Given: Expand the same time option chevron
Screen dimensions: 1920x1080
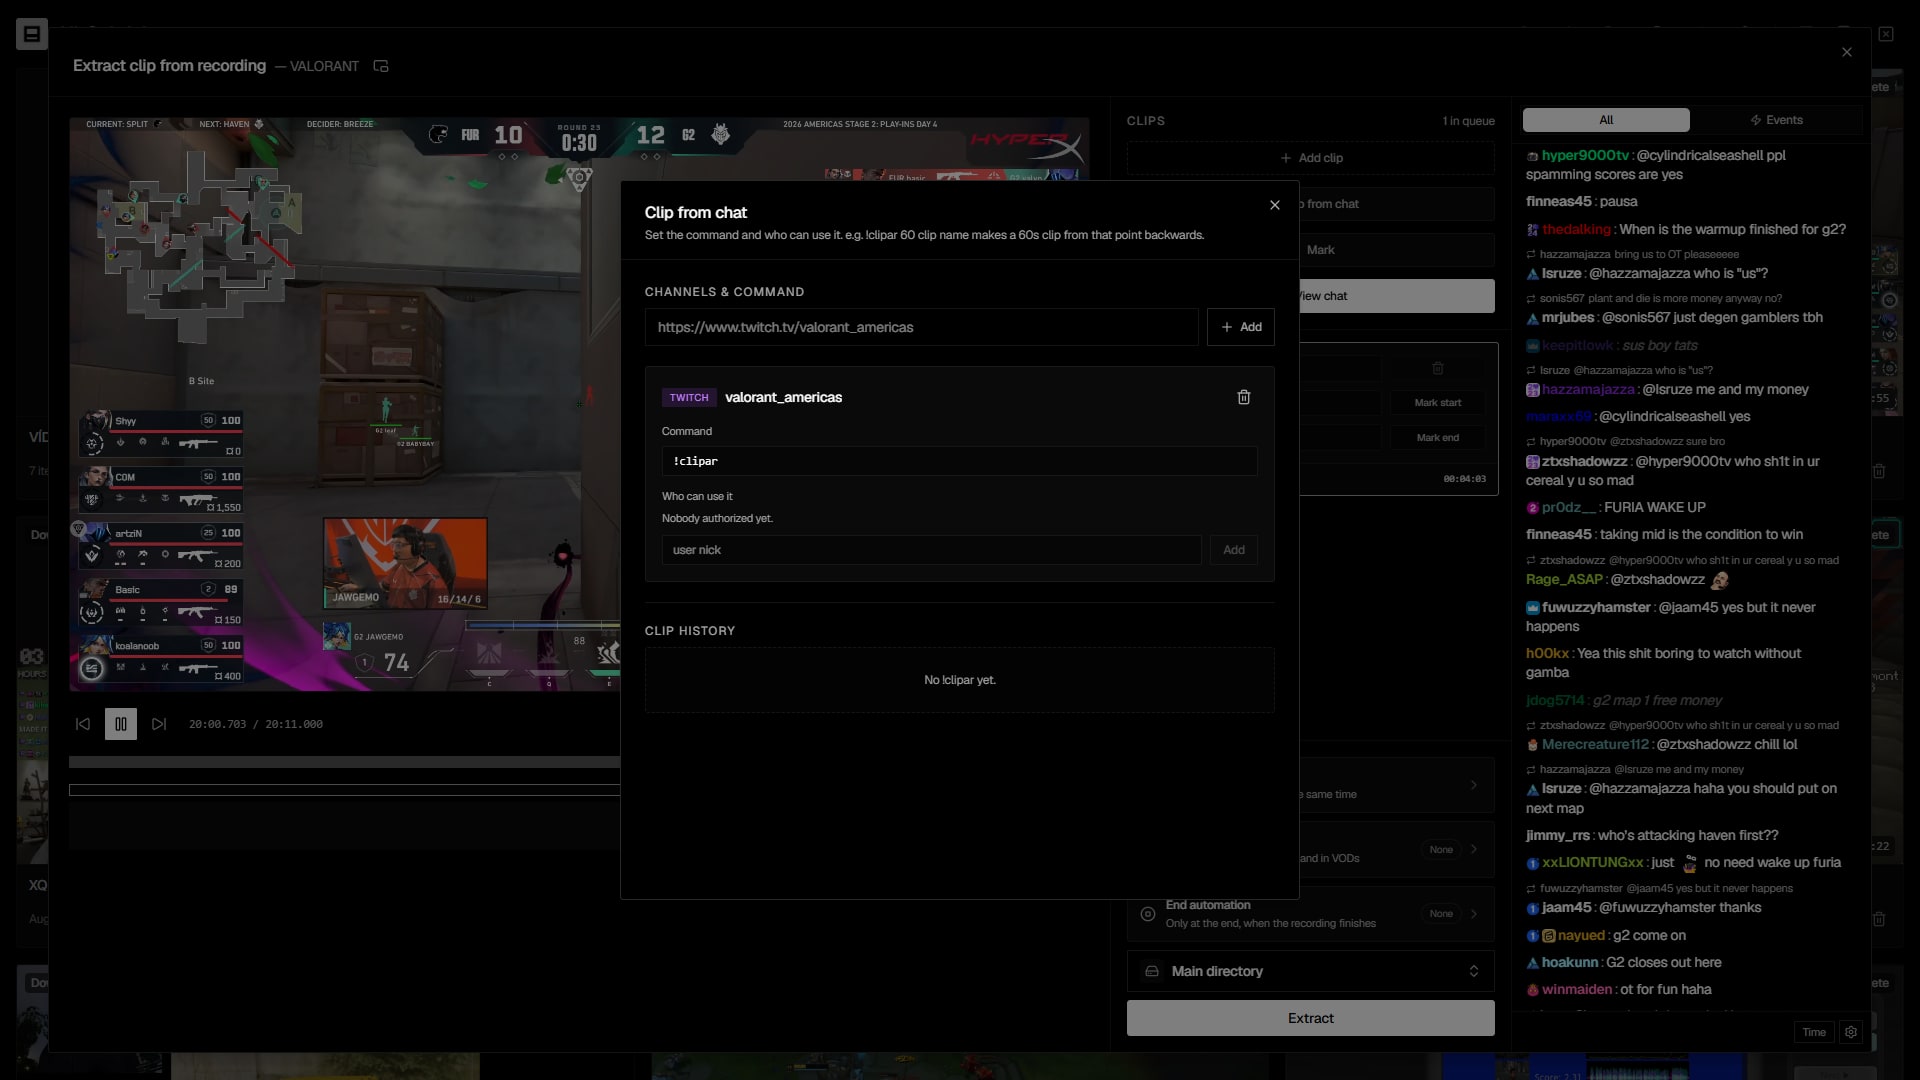Looking at the screenshot, I should point(1474,785).
